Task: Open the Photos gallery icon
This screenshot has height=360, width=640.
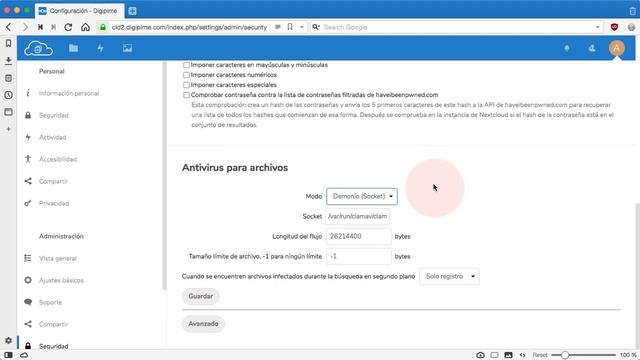Action: tap(127, 48)
